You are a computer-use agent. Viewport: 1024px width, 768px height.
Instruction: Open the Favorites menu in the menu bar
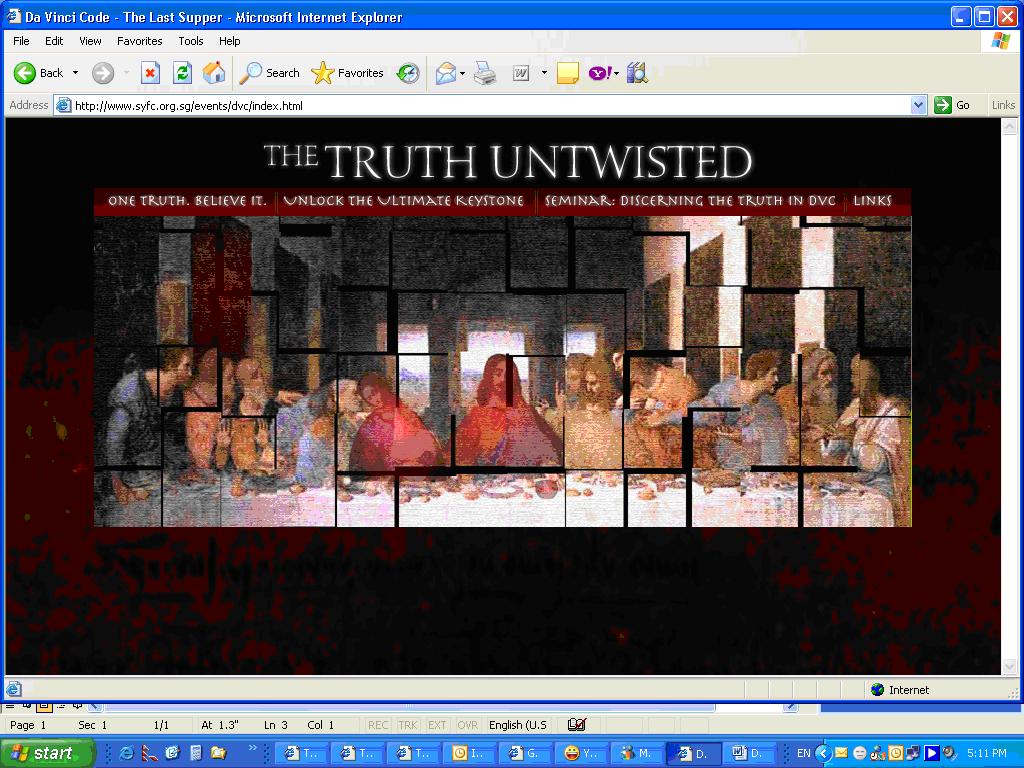click(x=140, y=40)
